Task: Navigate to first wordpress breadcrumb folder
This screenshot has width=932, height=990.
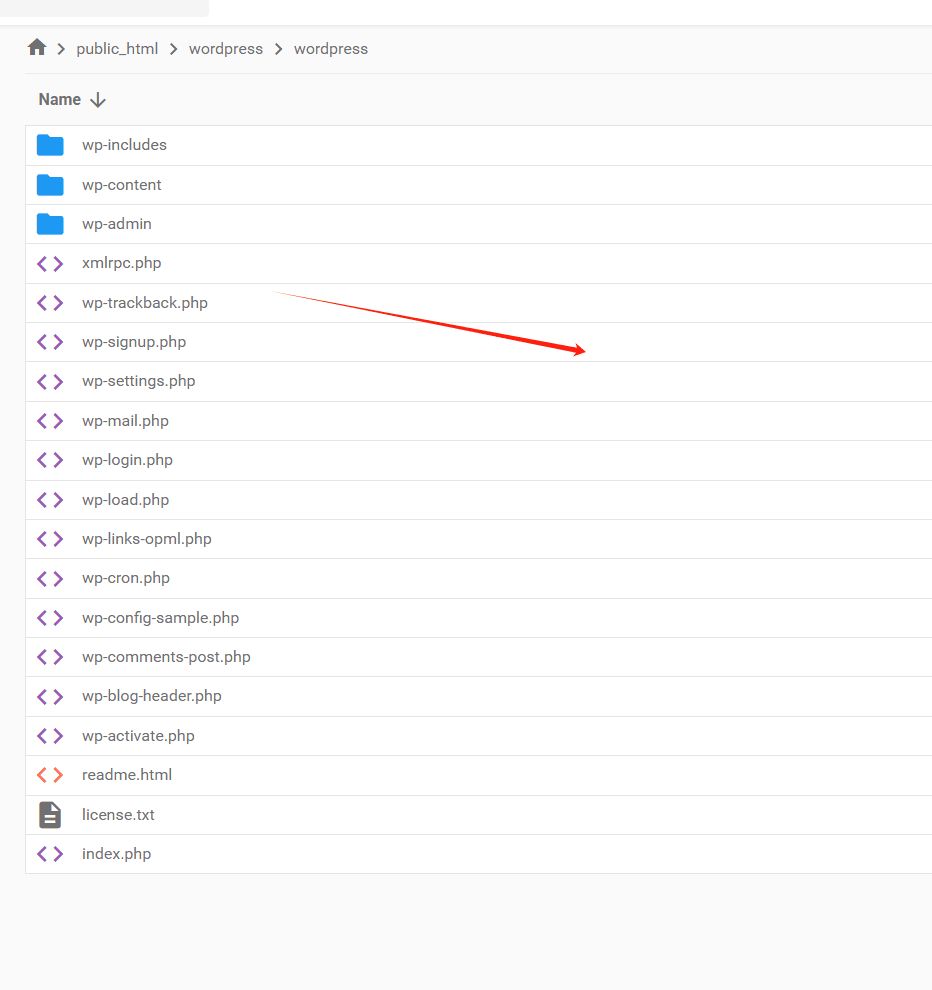Action: click(x=226, y=49)
